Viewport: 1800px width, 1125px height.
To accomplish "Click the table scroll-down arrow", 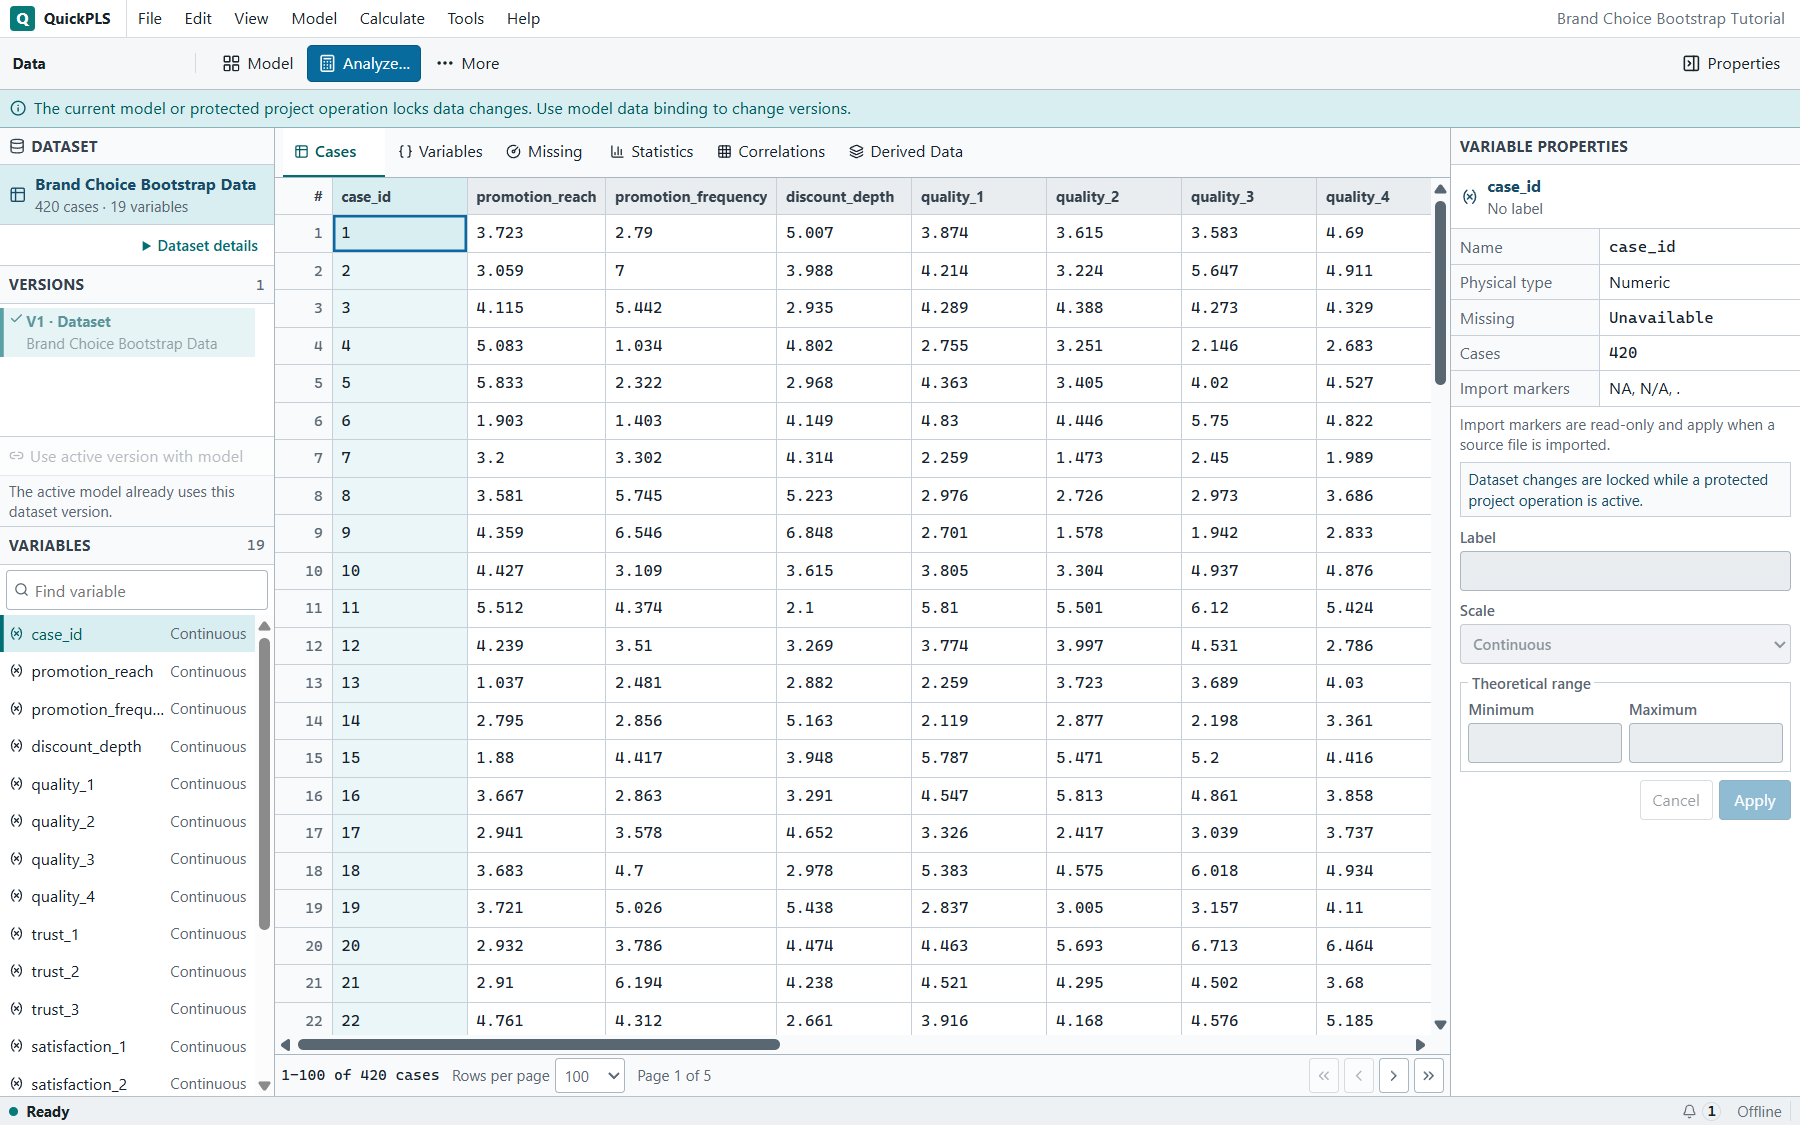I will click(1440, 1024).
